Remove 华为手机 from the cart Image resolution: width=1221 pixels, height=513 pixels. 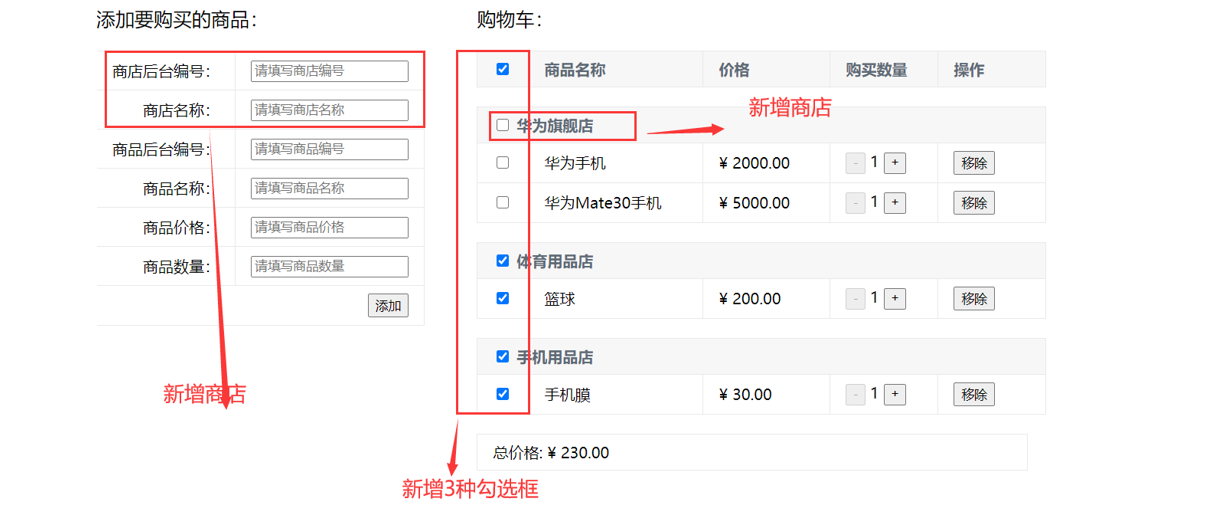974,163
